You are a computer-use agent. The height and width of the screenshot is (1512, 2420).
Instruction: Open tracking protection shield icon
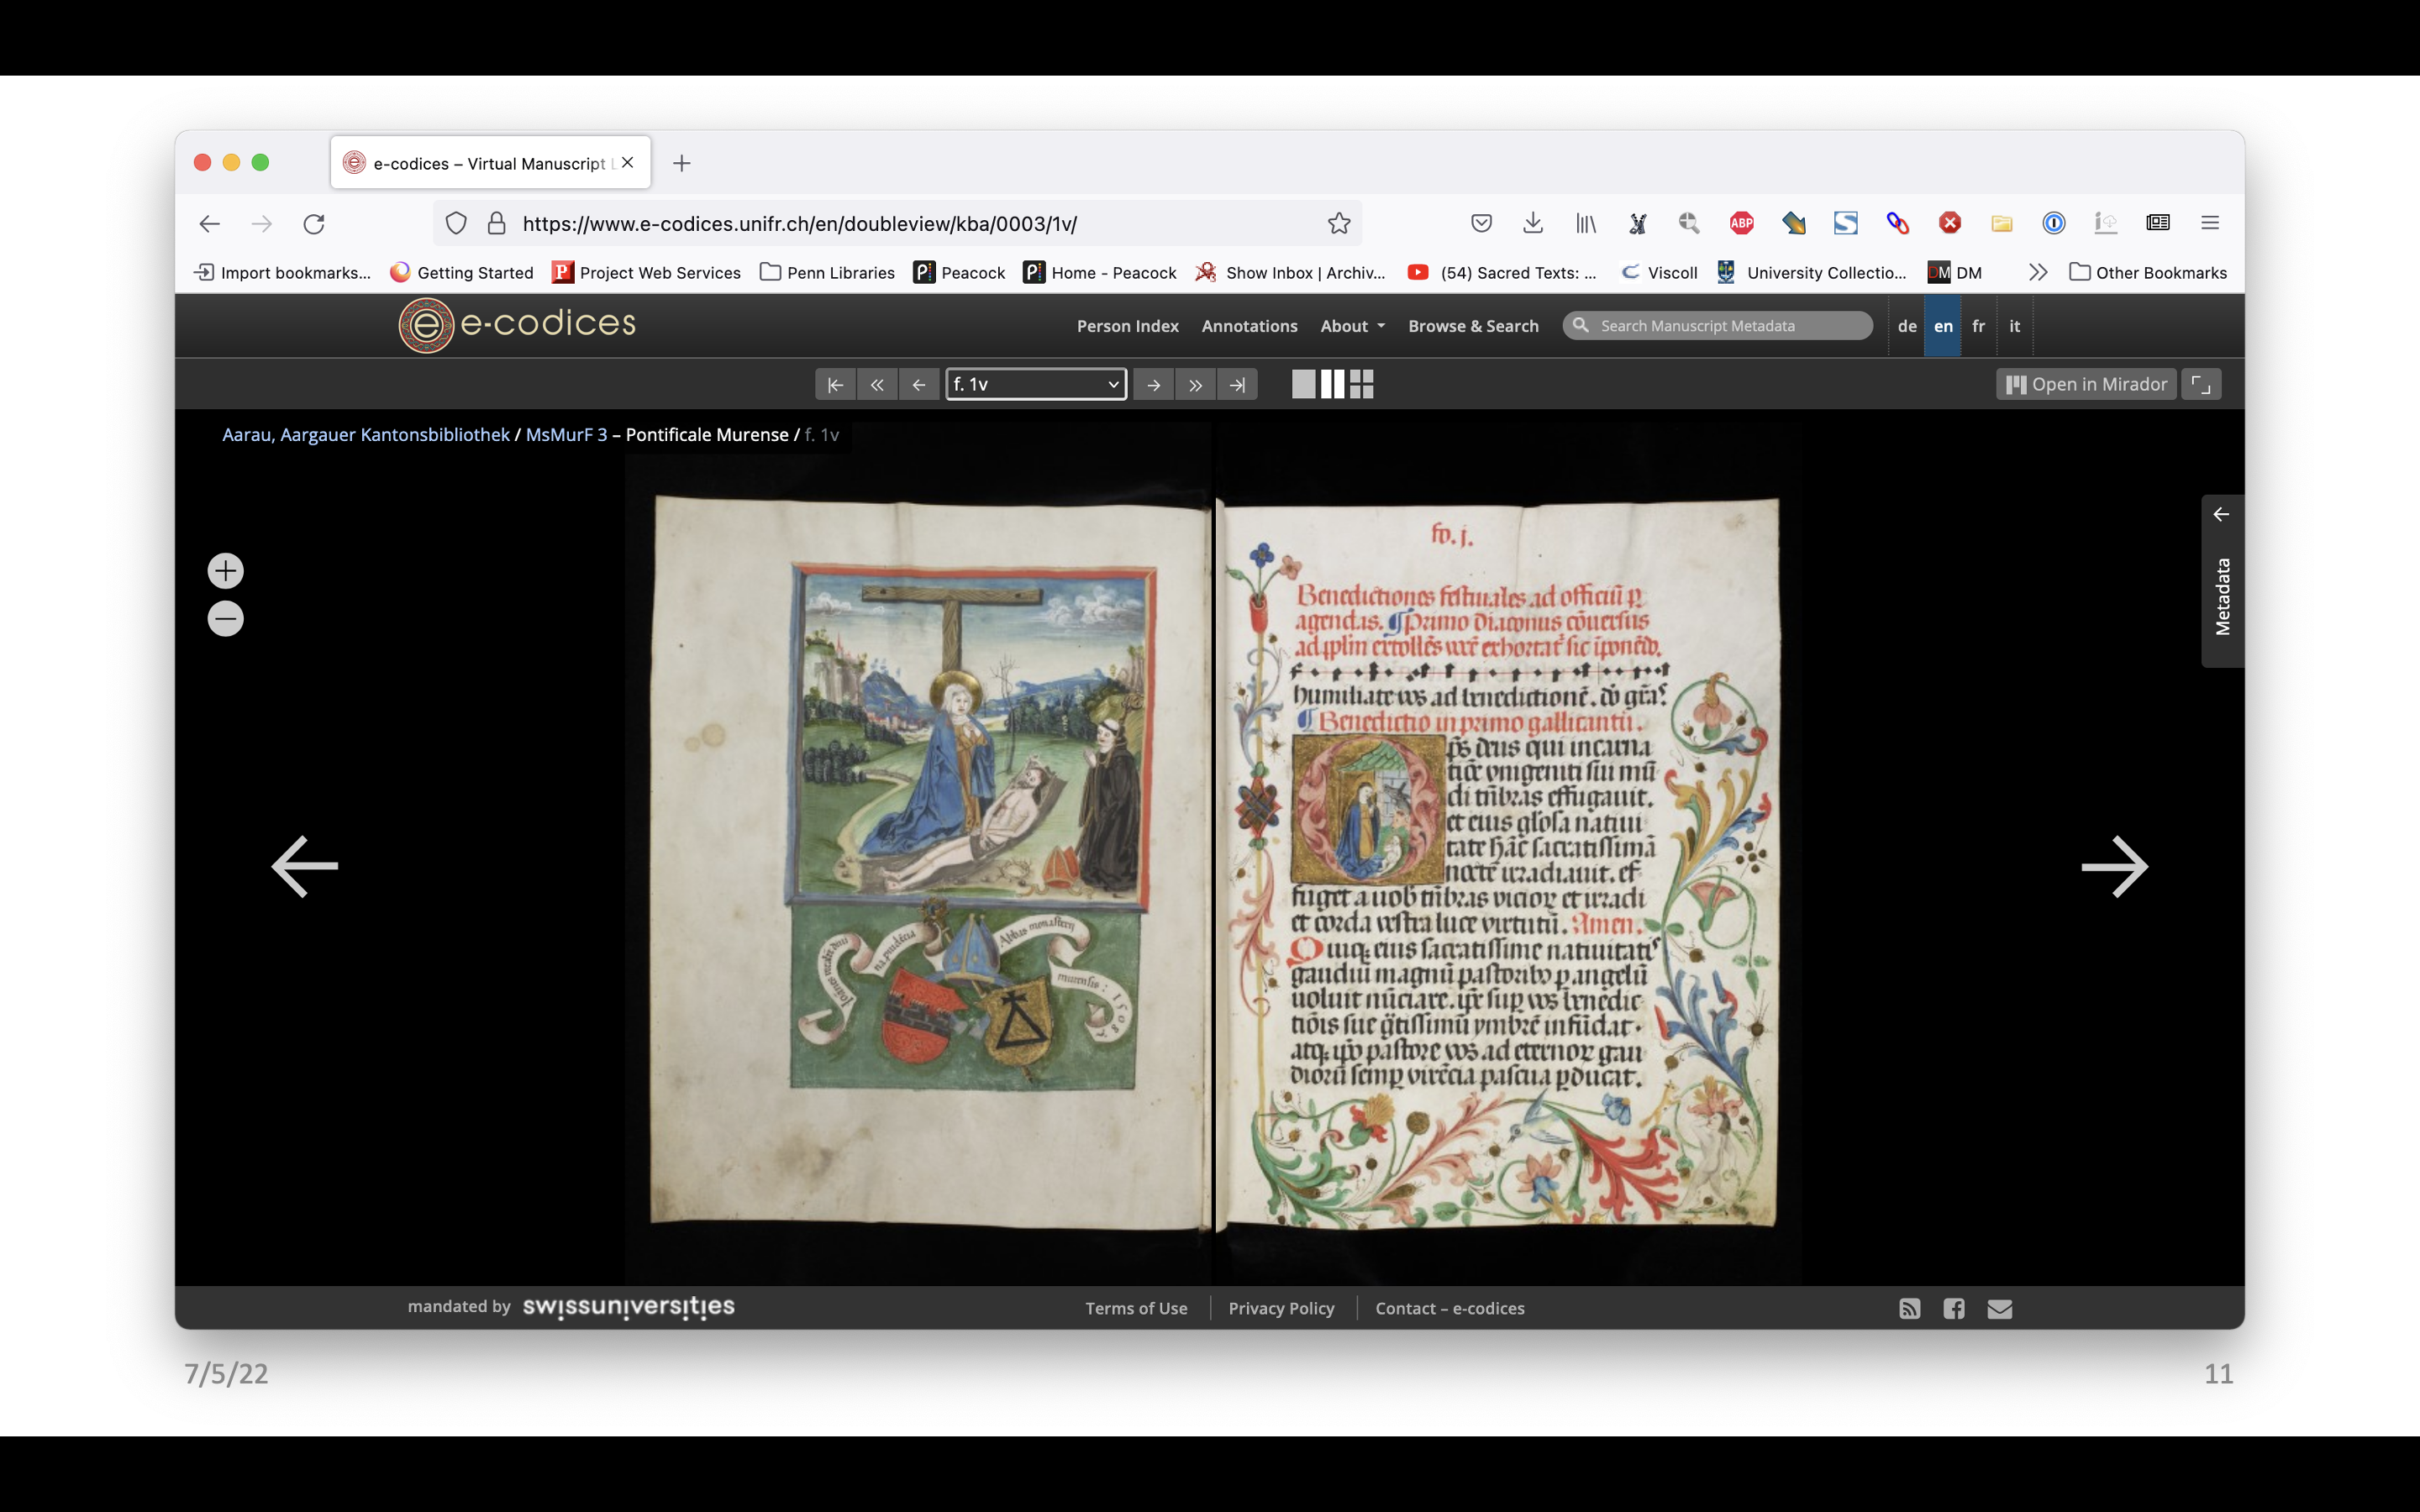point(456,223)
